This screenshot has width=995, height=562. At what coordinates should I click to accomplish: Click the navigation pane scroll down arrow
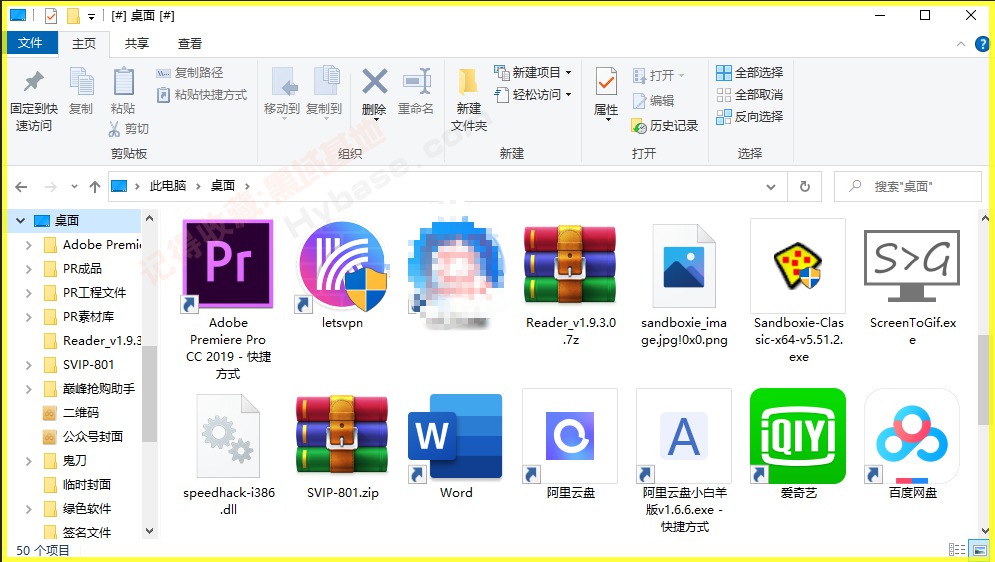pos(150,531)
